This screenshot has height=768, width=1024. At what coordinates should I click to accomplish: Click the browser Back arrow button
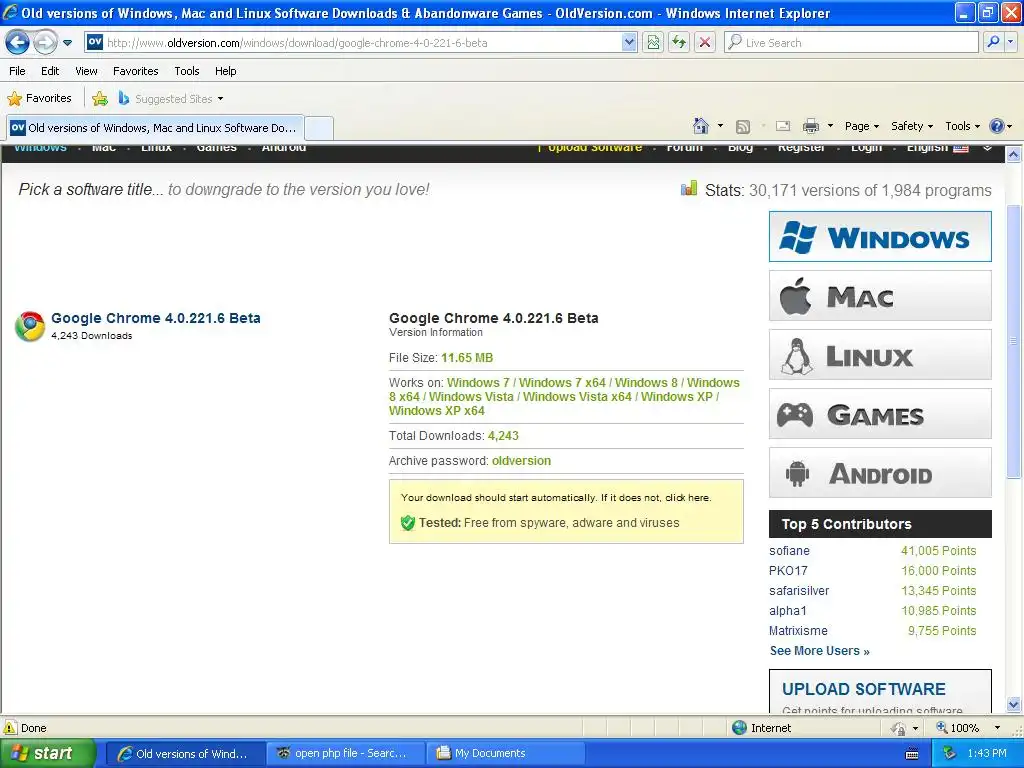pos(18,43)
